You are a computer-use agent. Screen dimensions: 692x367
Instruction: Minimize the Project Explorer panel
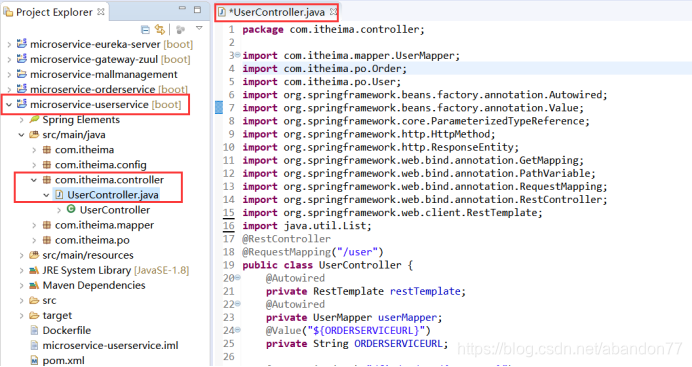182,9
